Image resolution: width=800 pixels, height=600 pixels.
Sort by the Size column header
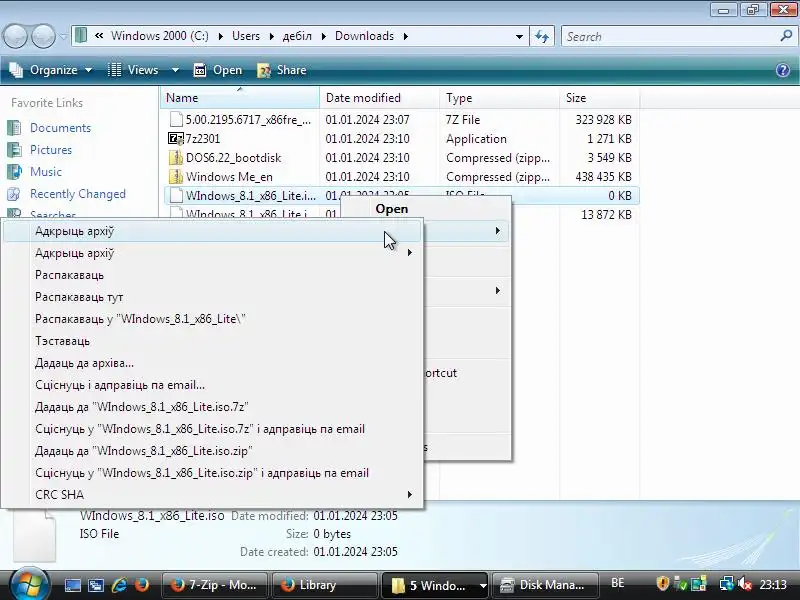click(599, 97)
